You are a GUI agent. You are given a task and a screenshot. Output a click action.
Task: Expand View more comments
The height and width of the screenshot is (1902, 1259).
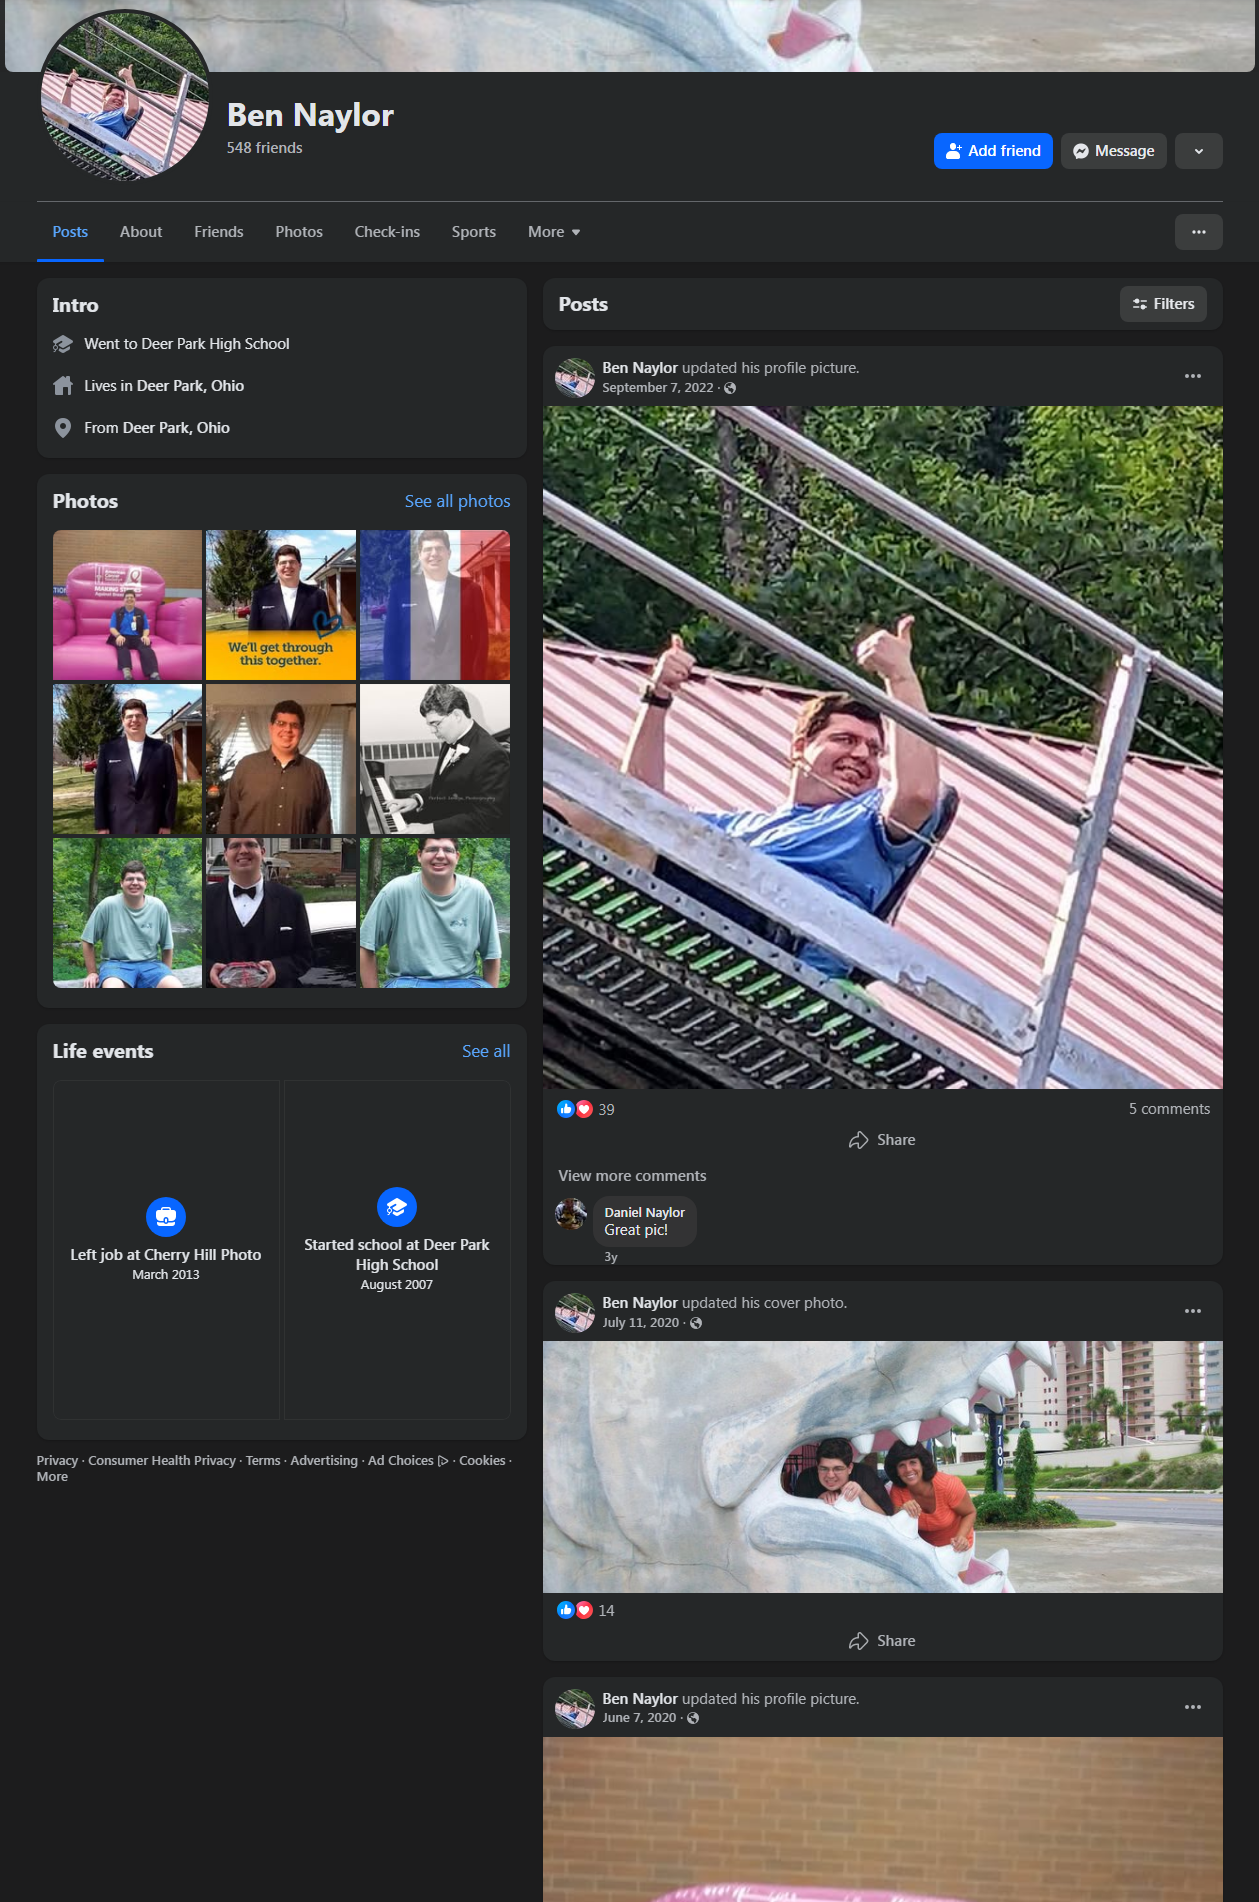632,1176
